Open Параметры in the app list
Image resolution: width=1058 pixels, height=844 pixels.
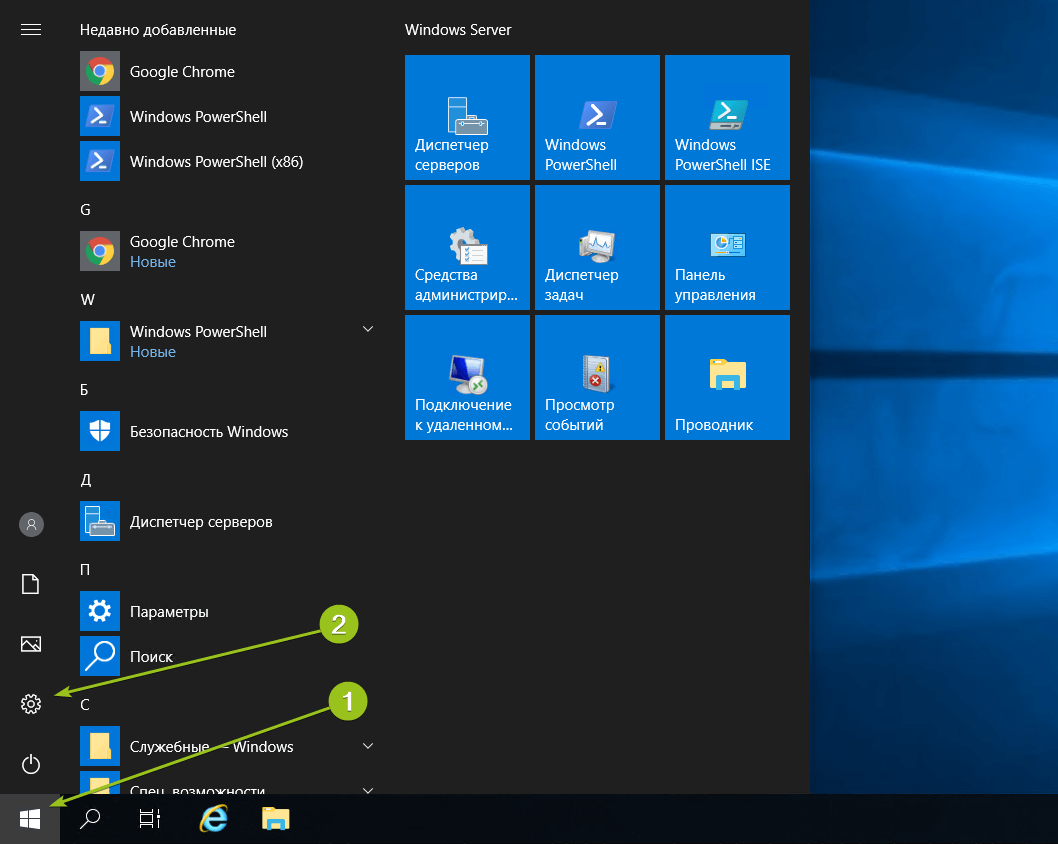(229, 611)
